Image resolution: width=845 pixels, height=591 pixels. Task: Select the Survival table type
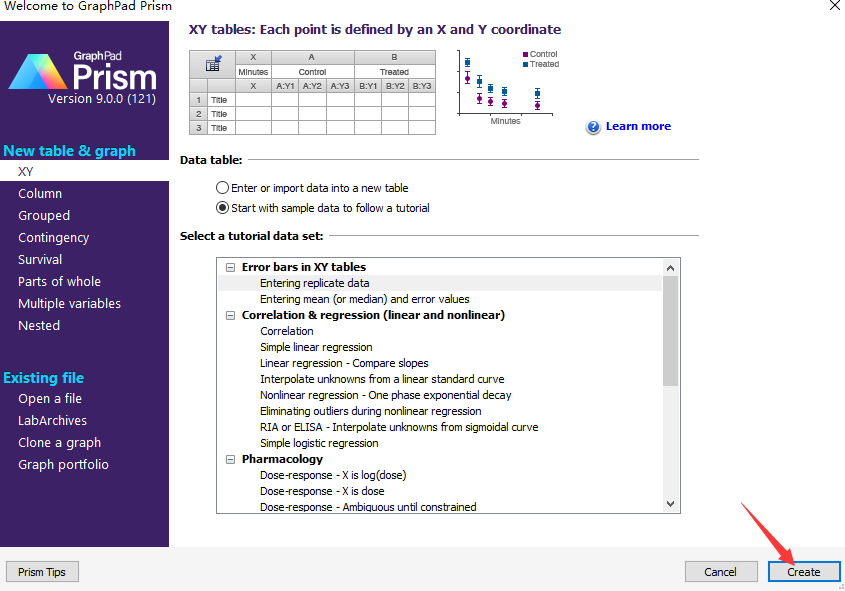tap(40, 260)
